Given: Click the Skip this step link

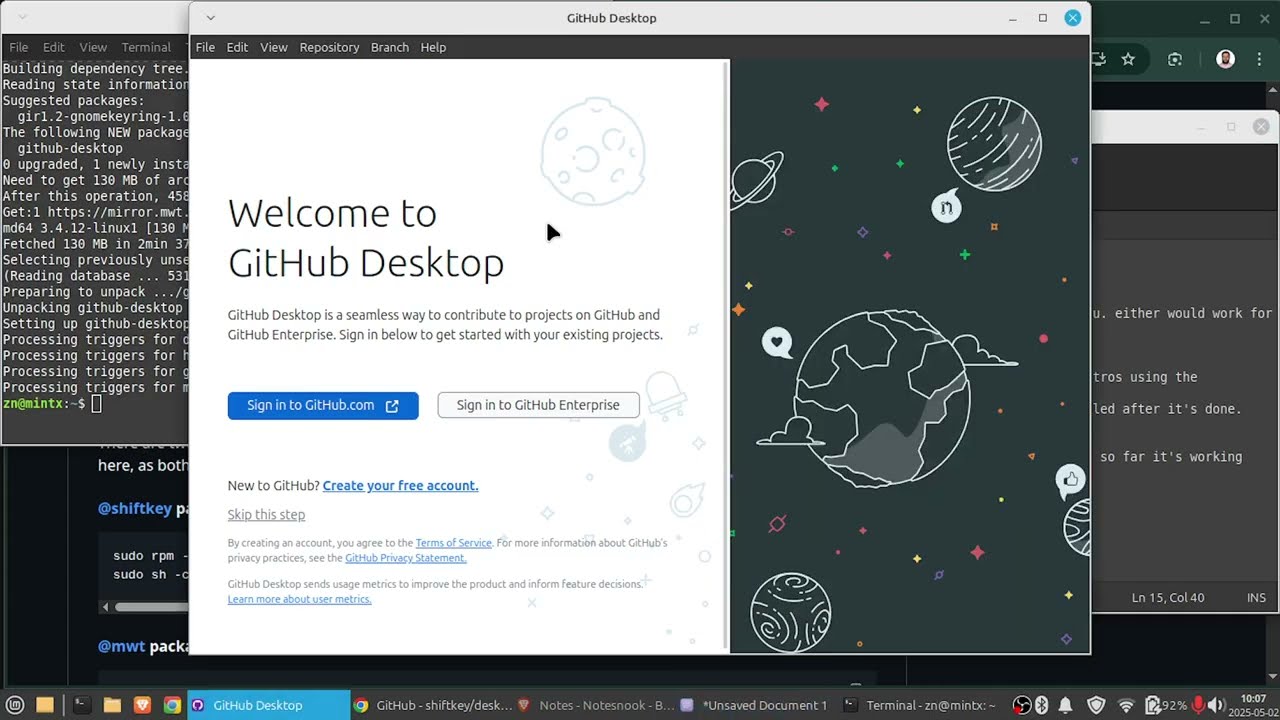Looking at the screenshot, I should pos(266,515).
